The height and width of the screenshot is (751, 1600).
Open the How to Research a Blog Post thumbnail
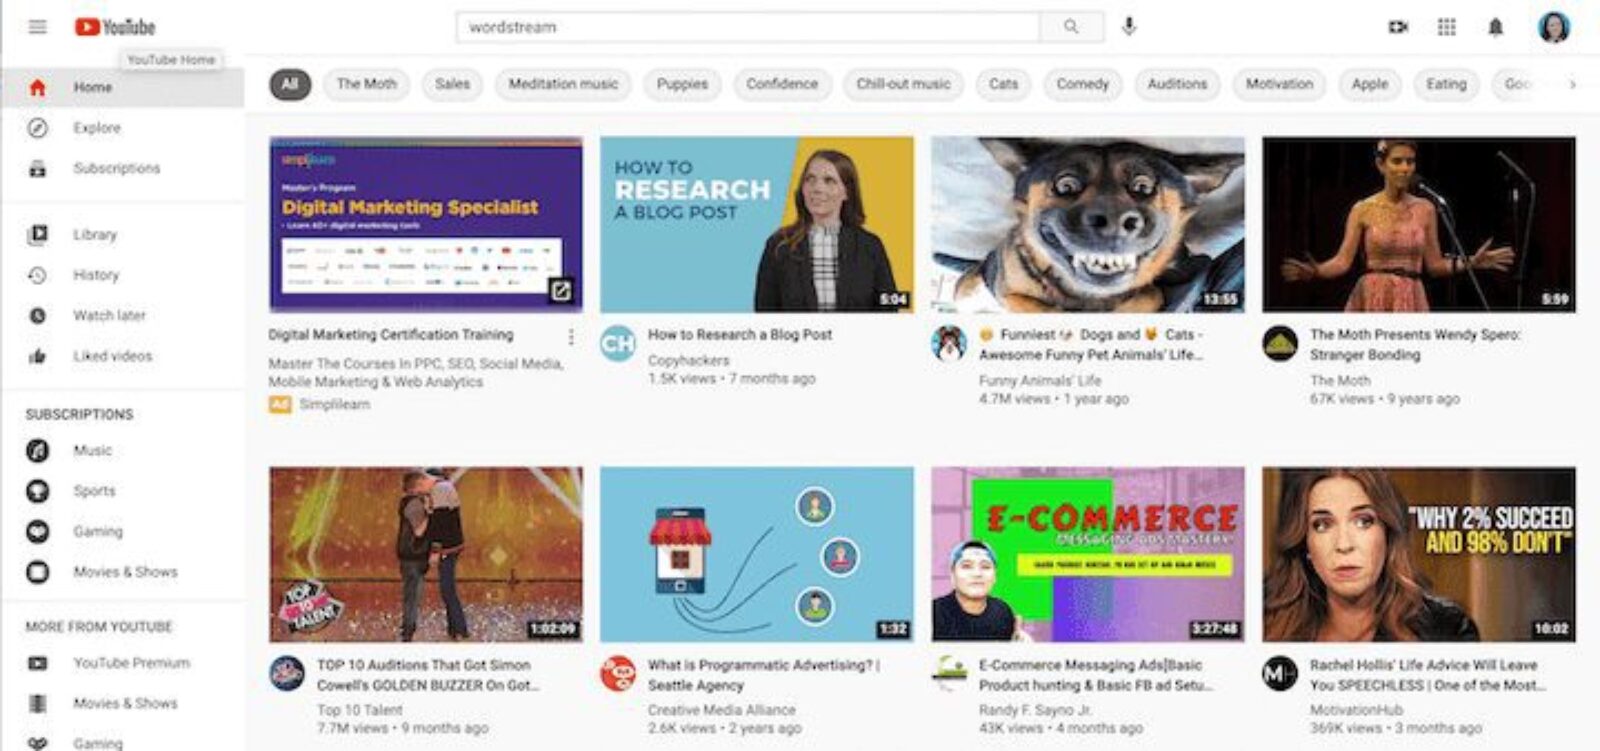(757, 225)
